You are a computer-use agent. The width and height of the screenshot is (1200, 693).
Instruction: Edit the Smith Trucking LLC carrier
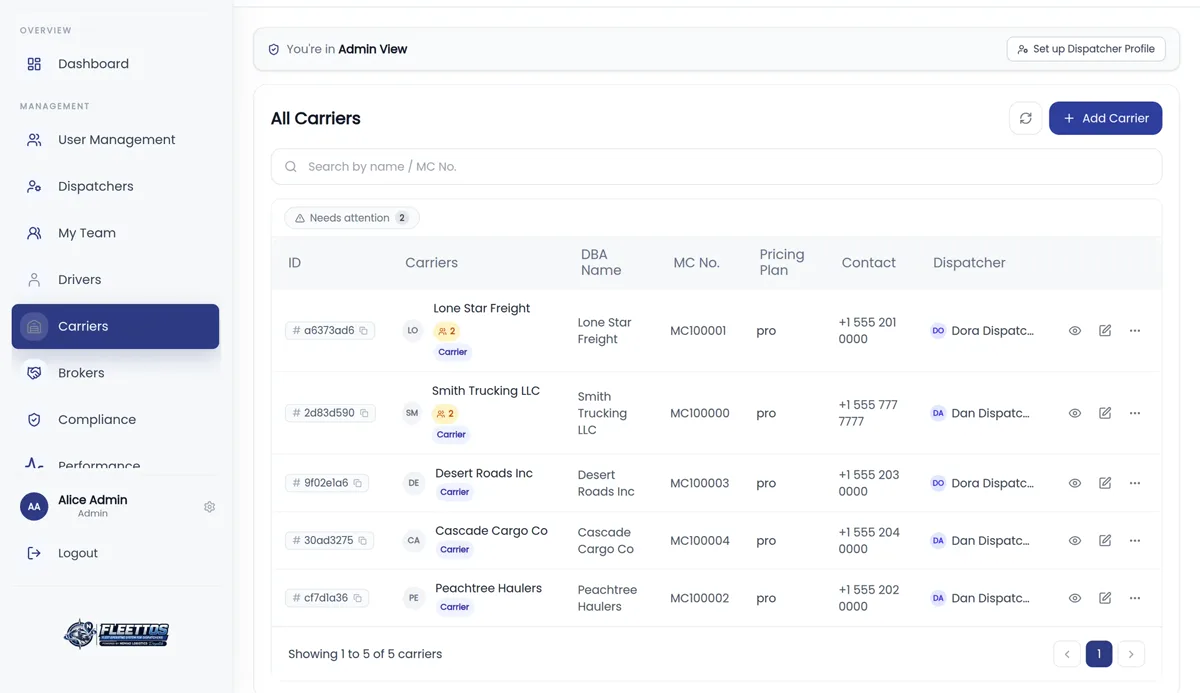[x=1105, y=413]
